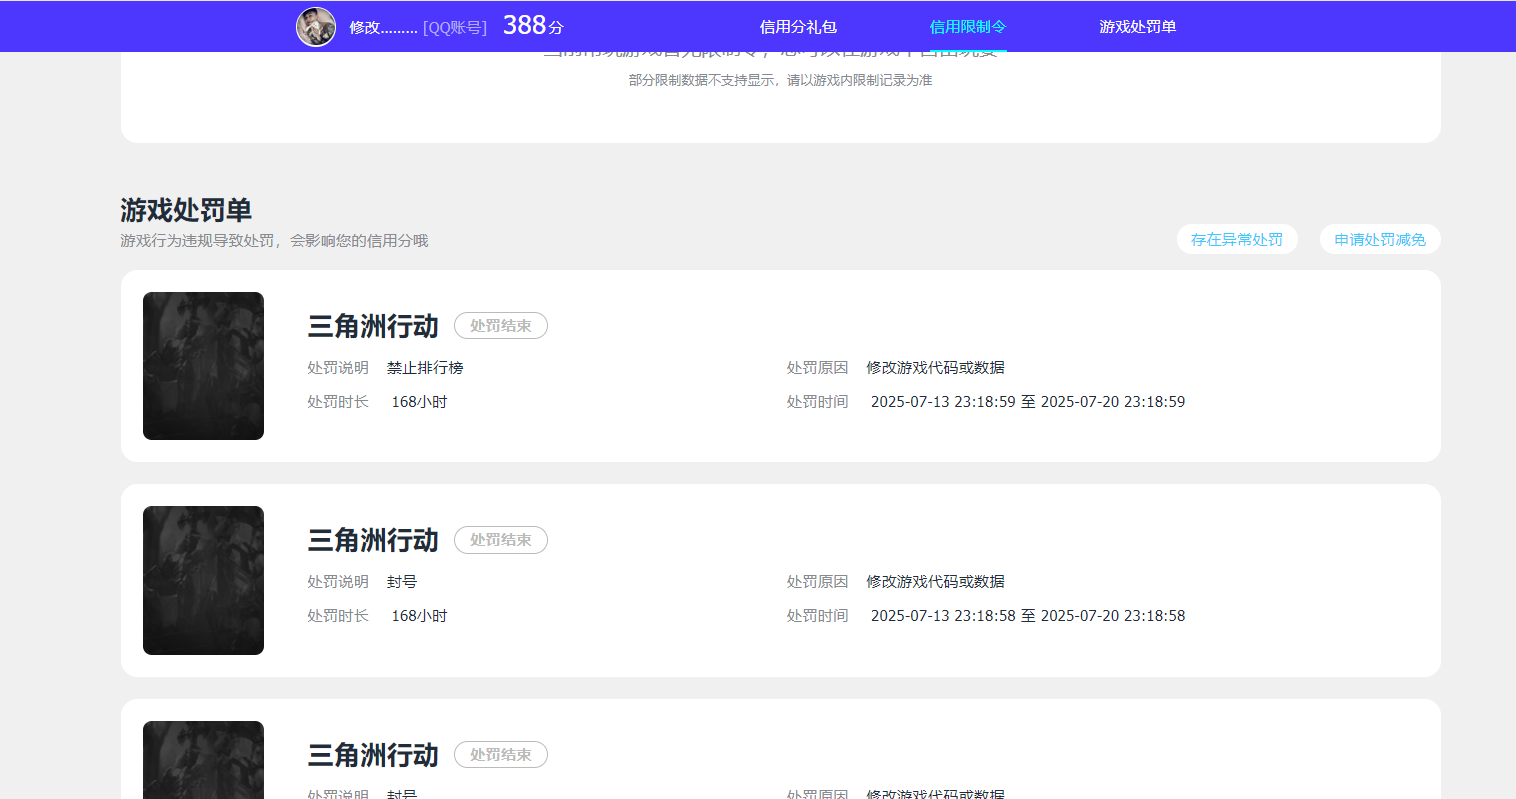1516x799 pixels.
Task: Click the 存在异常处罚 button
Action: pos(1237,239)
